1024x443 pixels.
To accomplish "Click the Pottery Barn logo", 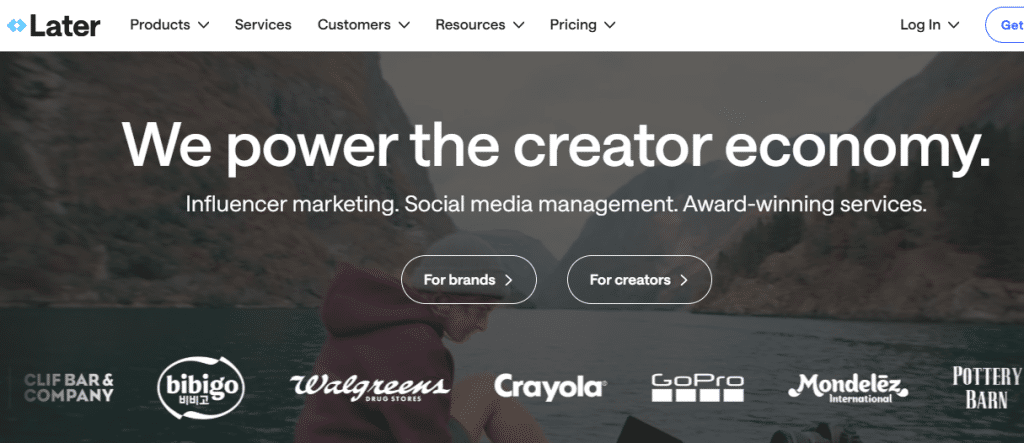I will [x=986, y=387].
